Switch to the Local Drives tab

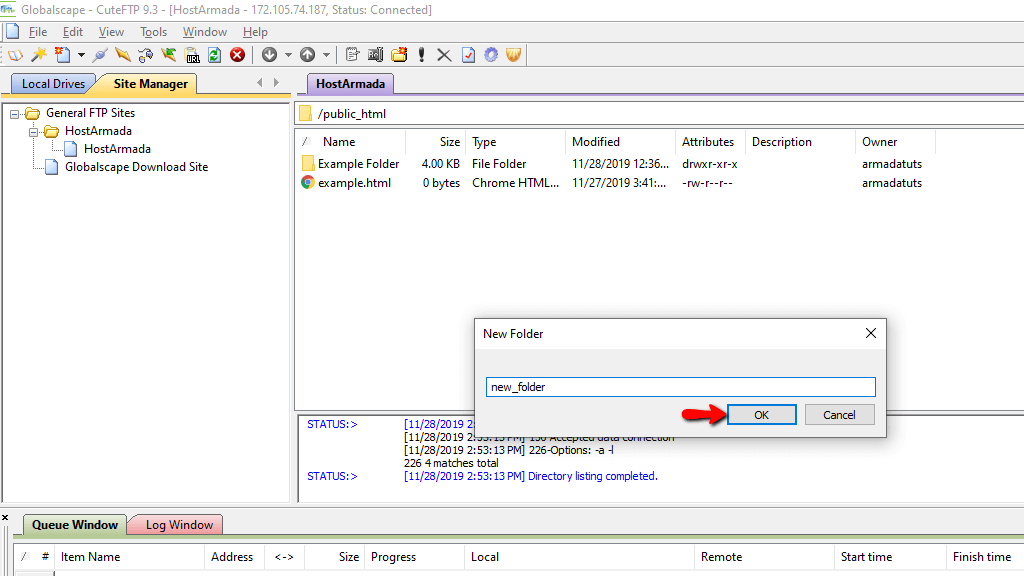pyautogui.click(x=53, y=84)
